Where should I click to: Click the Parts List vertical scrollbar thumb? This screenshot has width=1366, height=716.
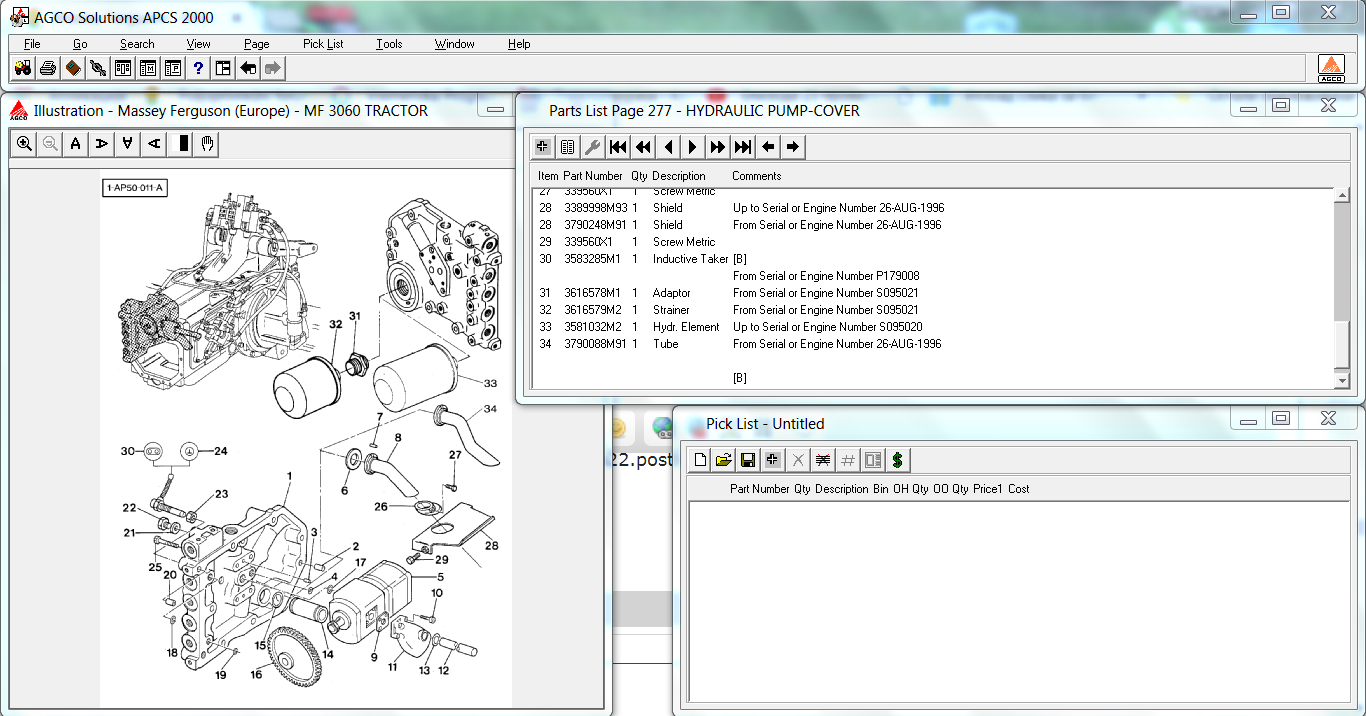click(x=1342, y=343)
